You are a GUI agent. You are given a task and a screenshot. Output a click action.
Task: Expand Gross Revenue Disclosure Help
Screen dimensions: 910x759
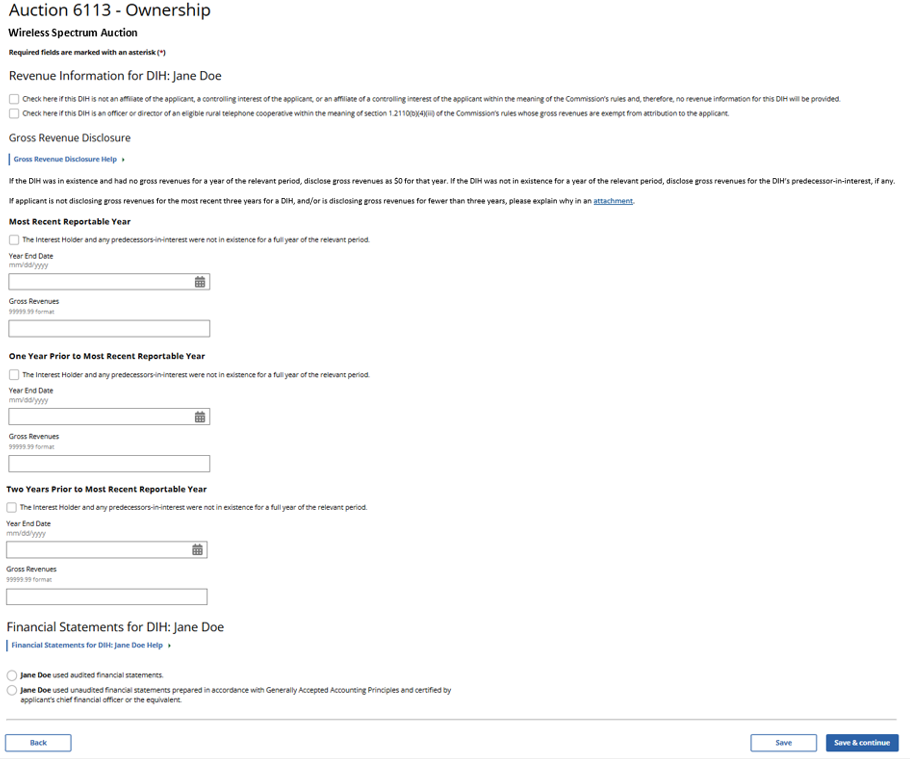click(68, 159)
